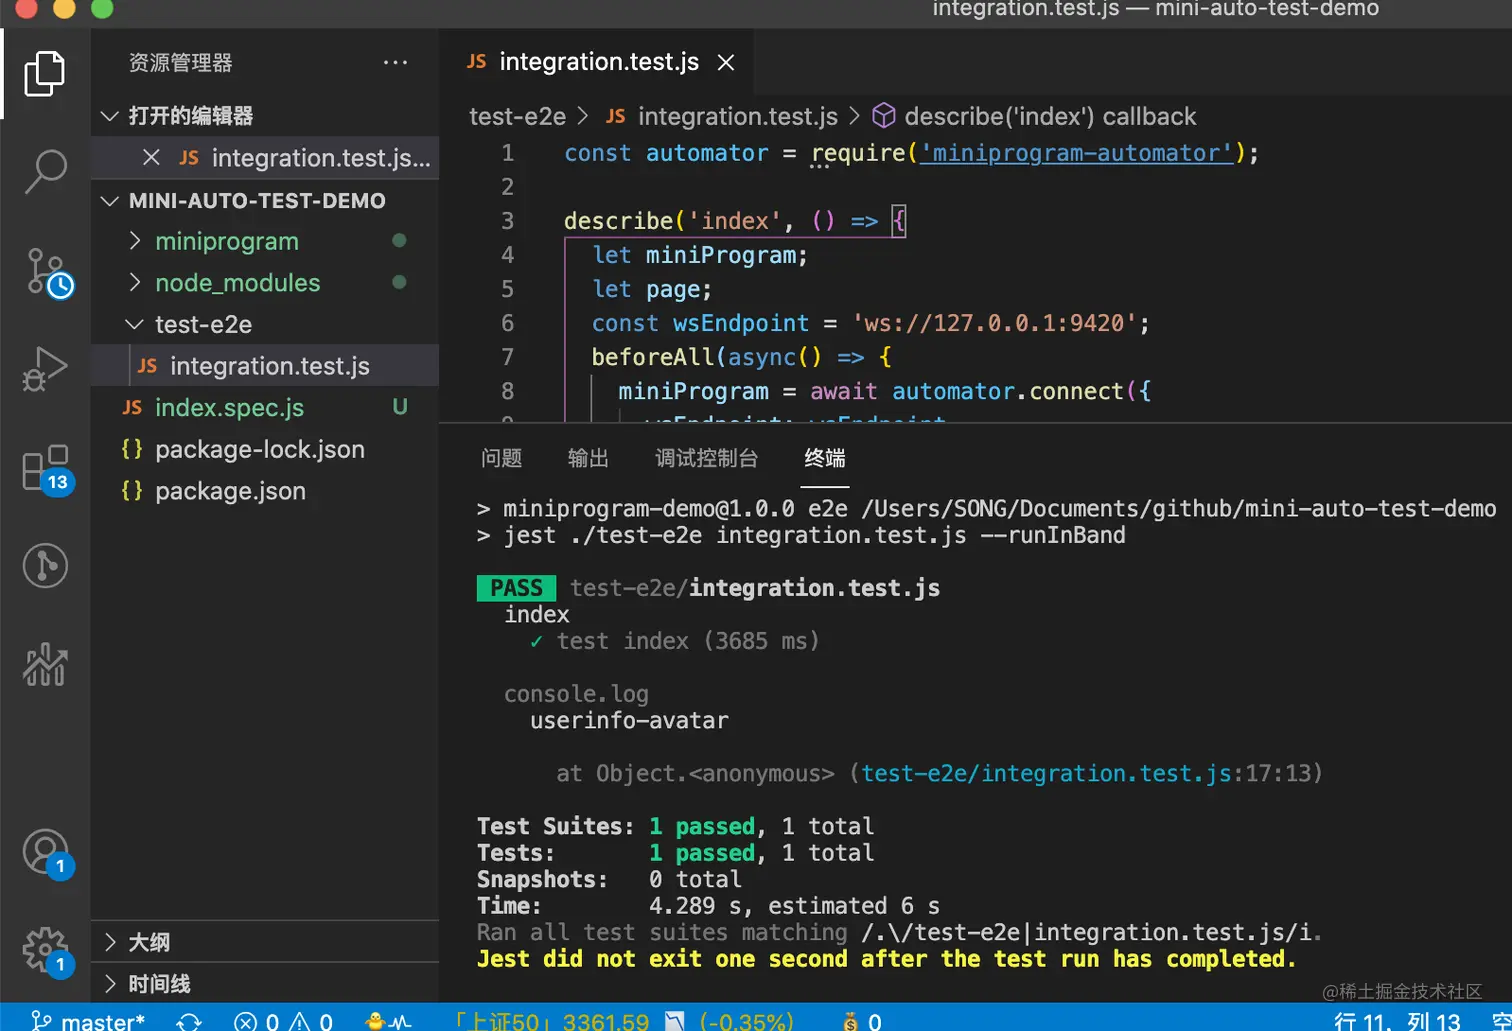Viewport: 1512px width, 1031px height.
Task: Expand the node_modules folder
Action: click(237, 283)
